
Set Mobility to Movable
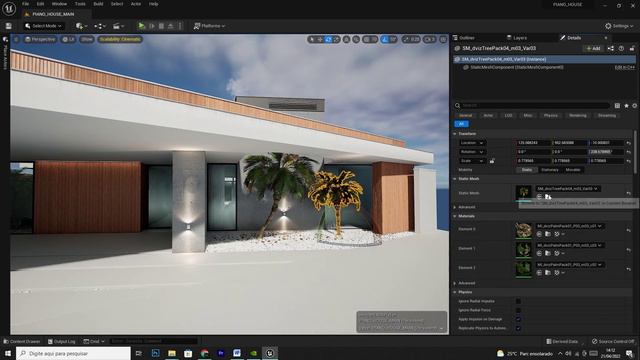click(x=573, y=169)
